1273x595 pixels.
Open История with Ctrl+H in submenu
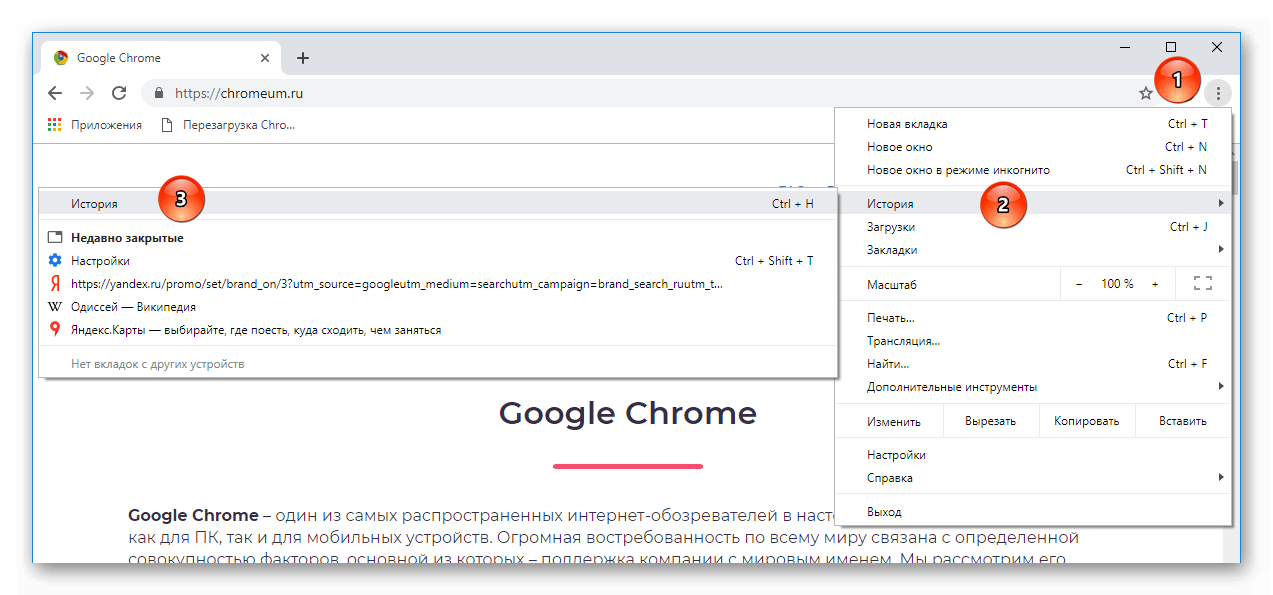point(438,204)
